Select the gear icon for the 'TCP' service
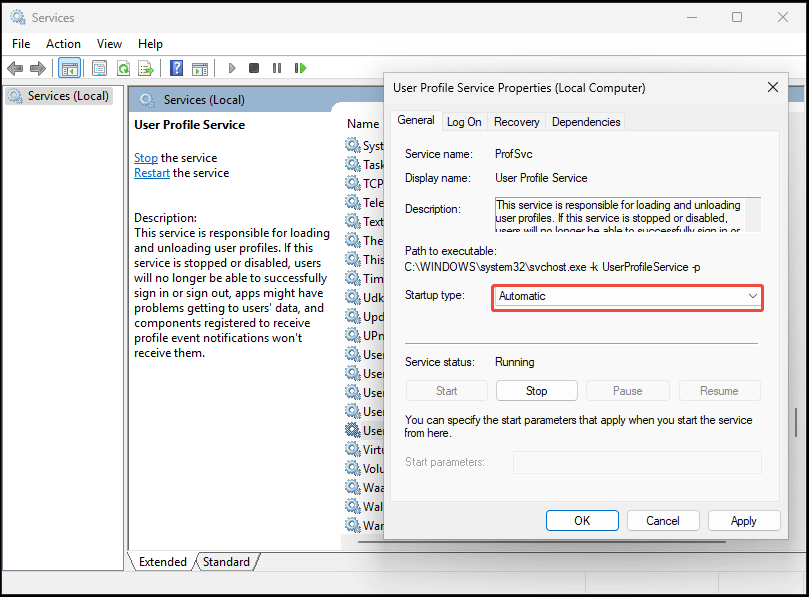The image size is (809, 597). coord(353,183)
